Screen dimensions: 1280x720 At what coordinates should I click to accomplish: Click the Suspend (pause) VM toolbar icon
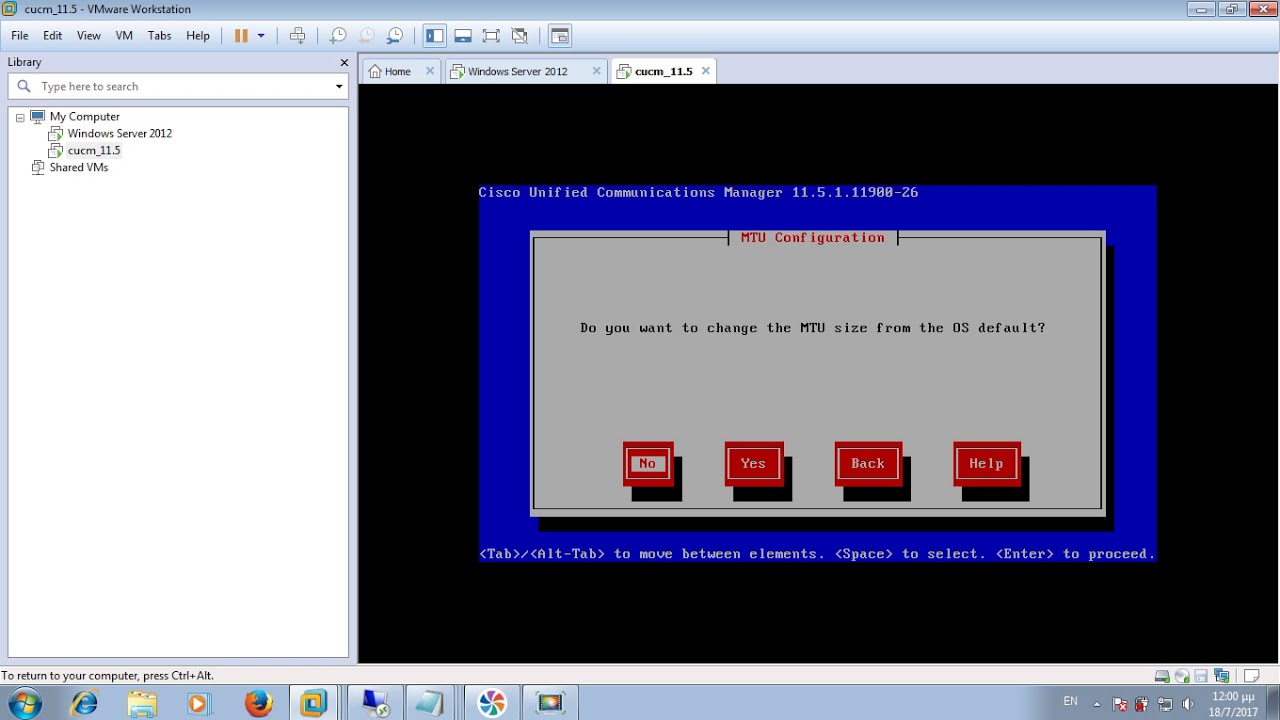click(241, 35)
